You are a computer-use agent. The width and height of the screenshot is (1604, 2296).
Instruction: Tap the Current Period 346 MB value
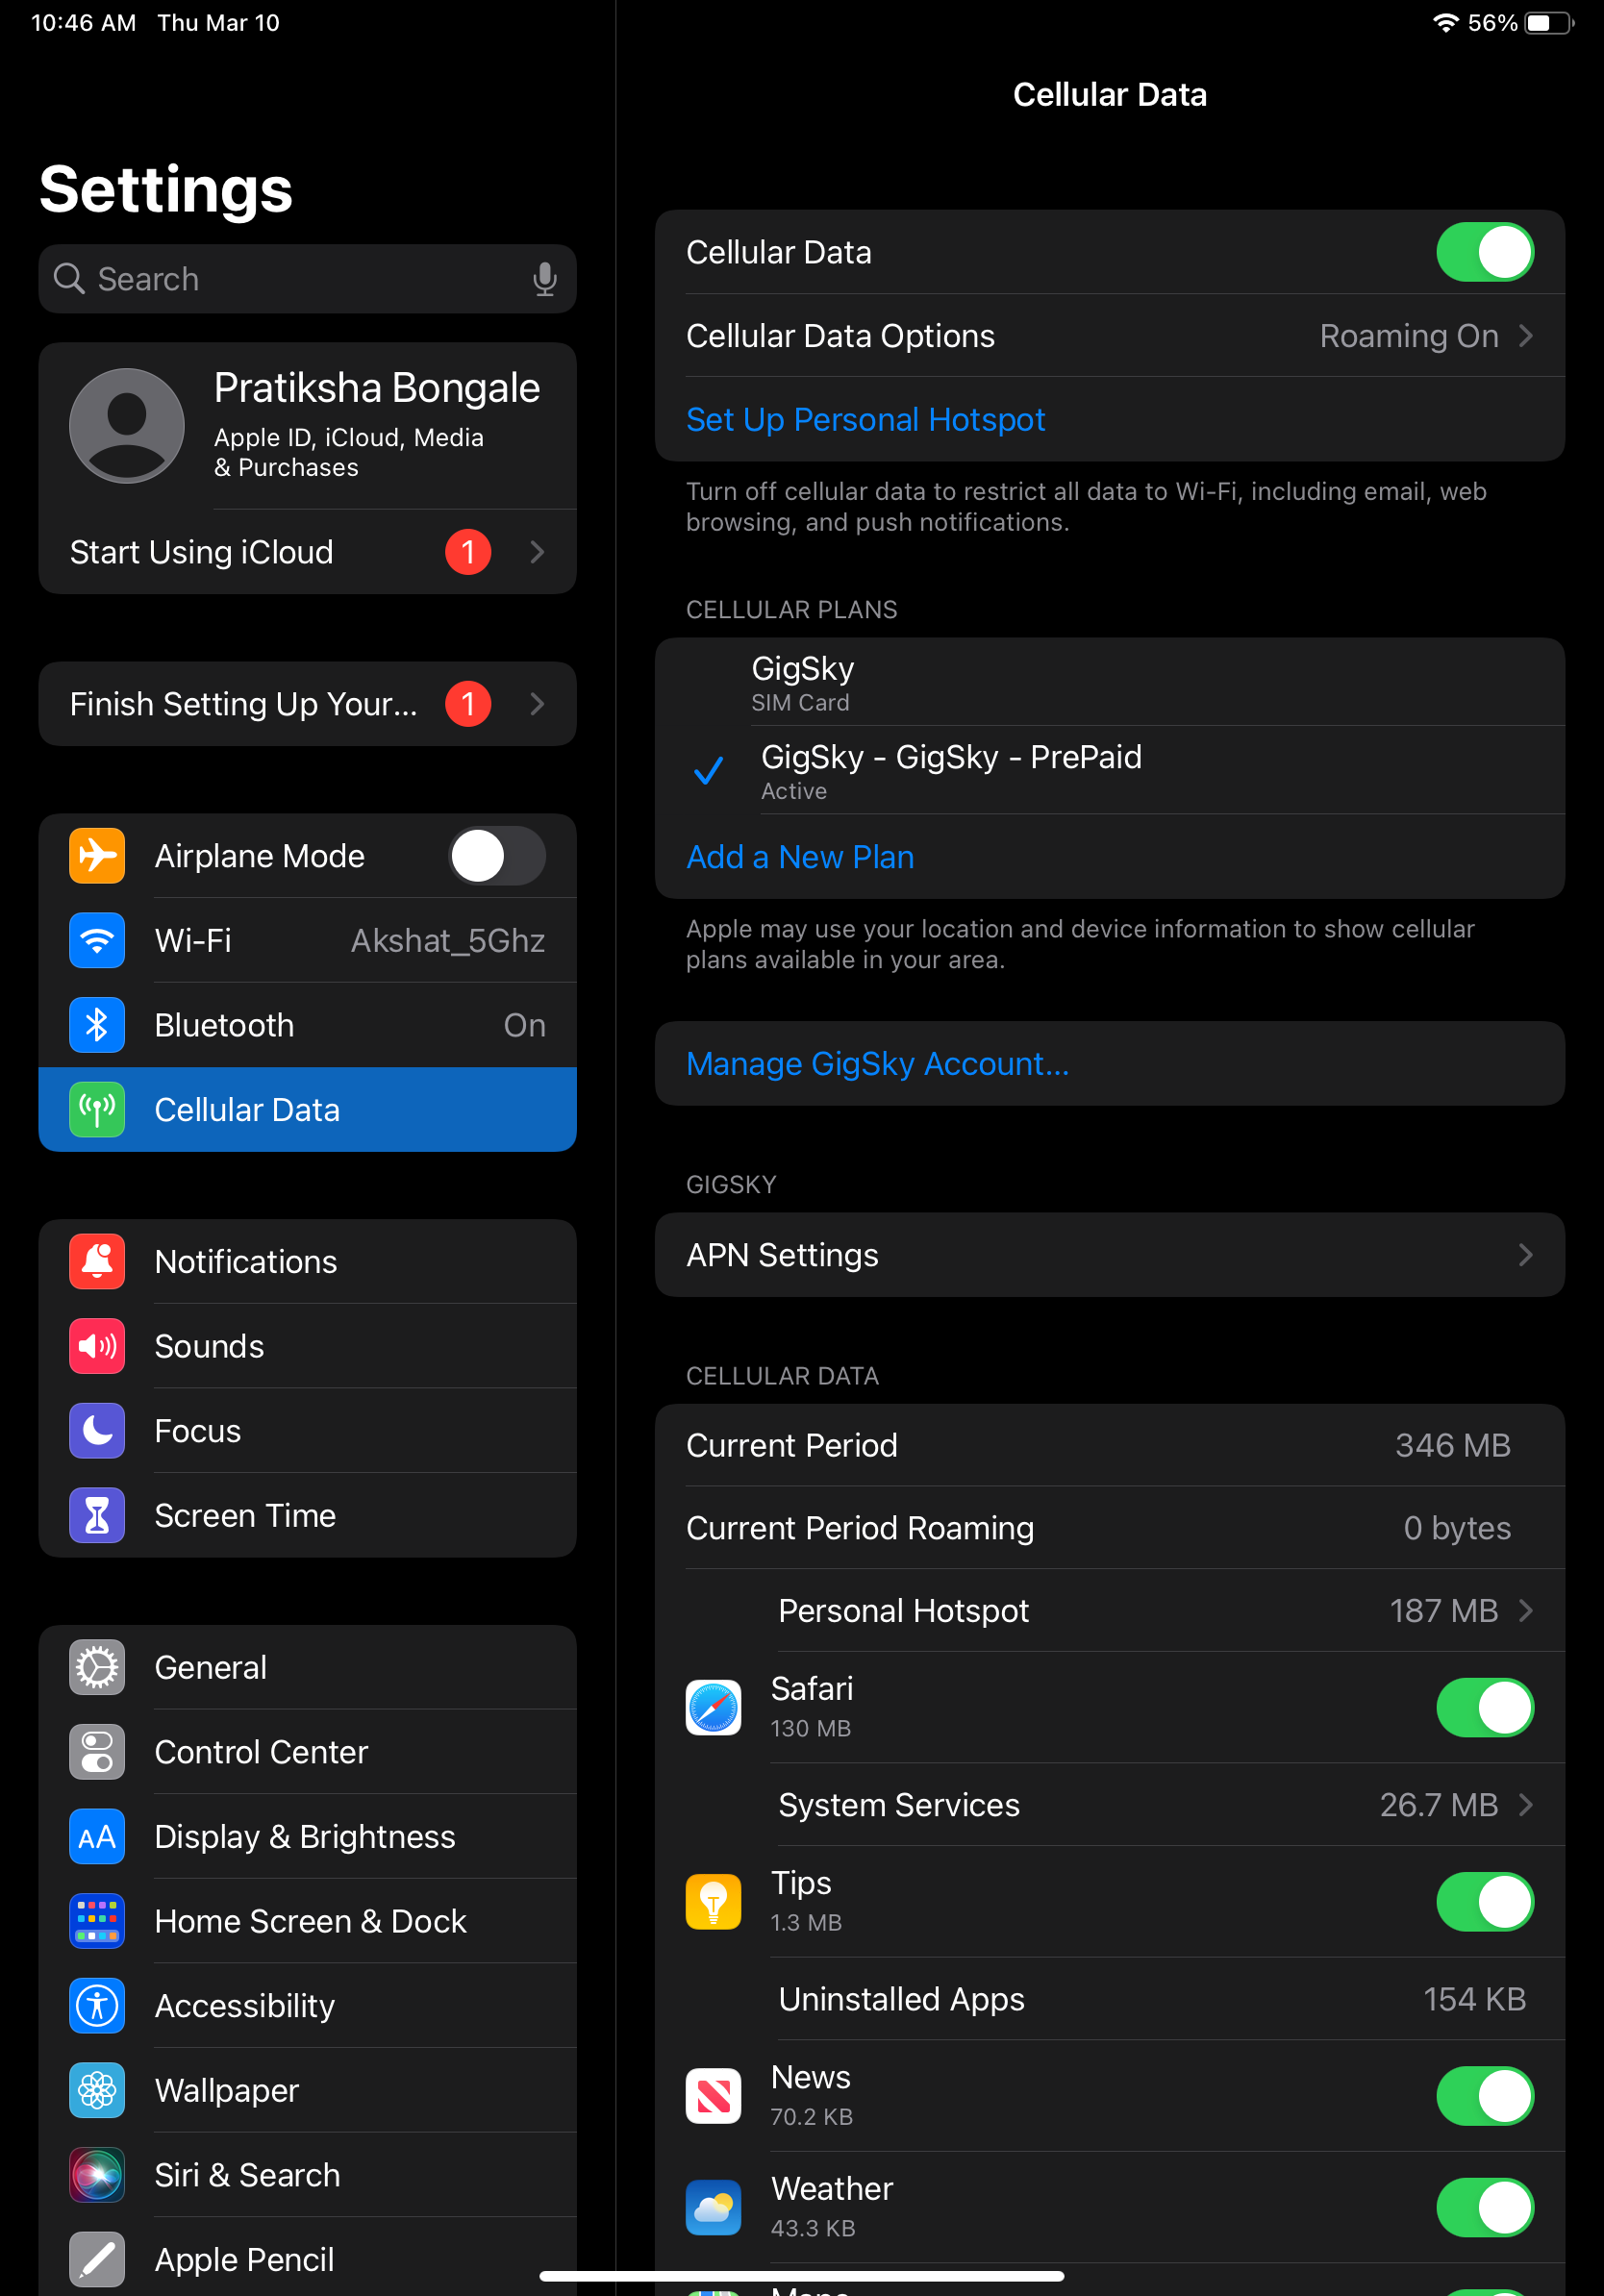(1452, 1445)
